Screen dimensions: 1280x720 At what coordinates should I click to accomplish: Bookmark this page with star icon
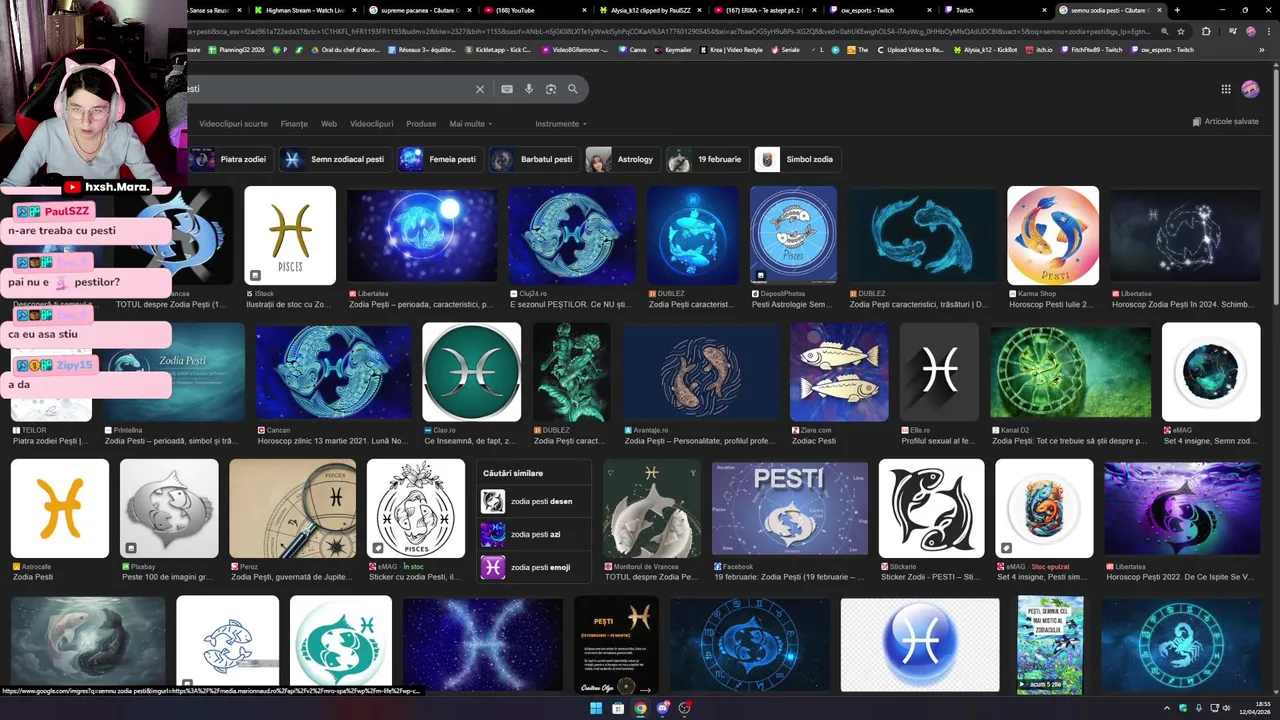1181,31
